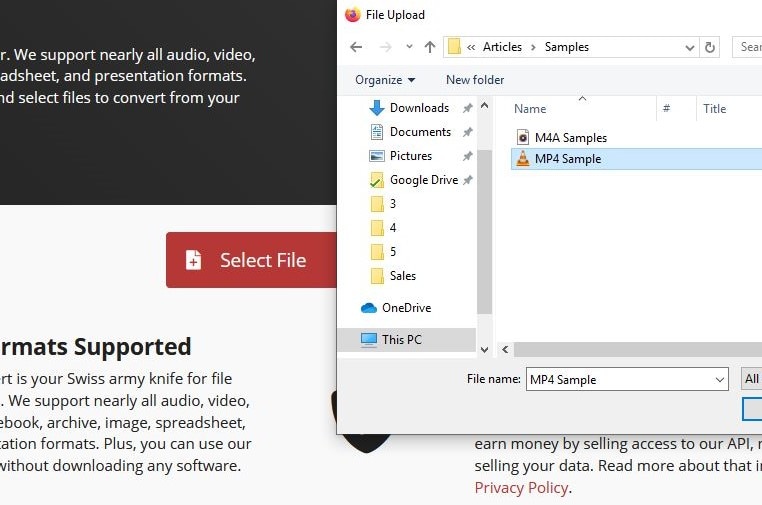Click the Downloads pin icon
The image size is (762, 505).
468,108
